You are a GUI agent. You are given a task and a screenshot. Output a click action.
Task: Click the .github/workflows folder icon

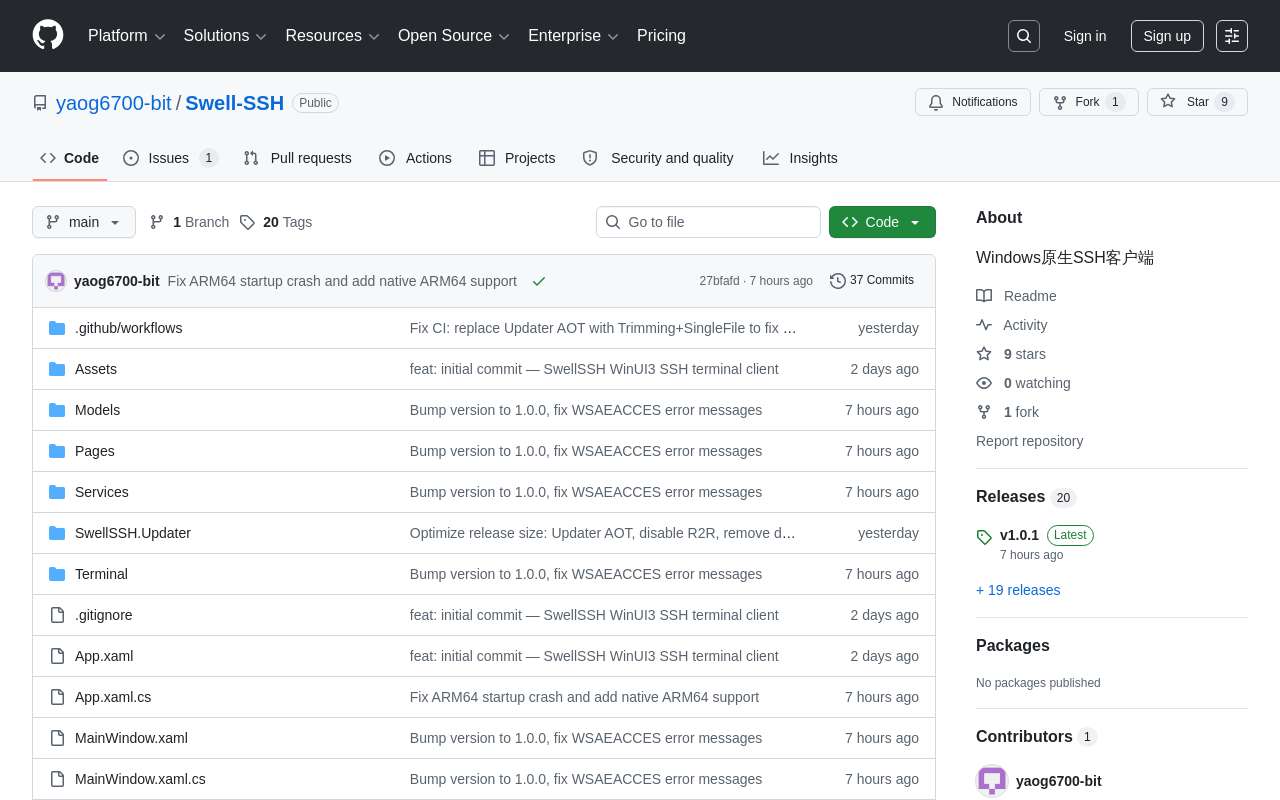coord(57,328)
